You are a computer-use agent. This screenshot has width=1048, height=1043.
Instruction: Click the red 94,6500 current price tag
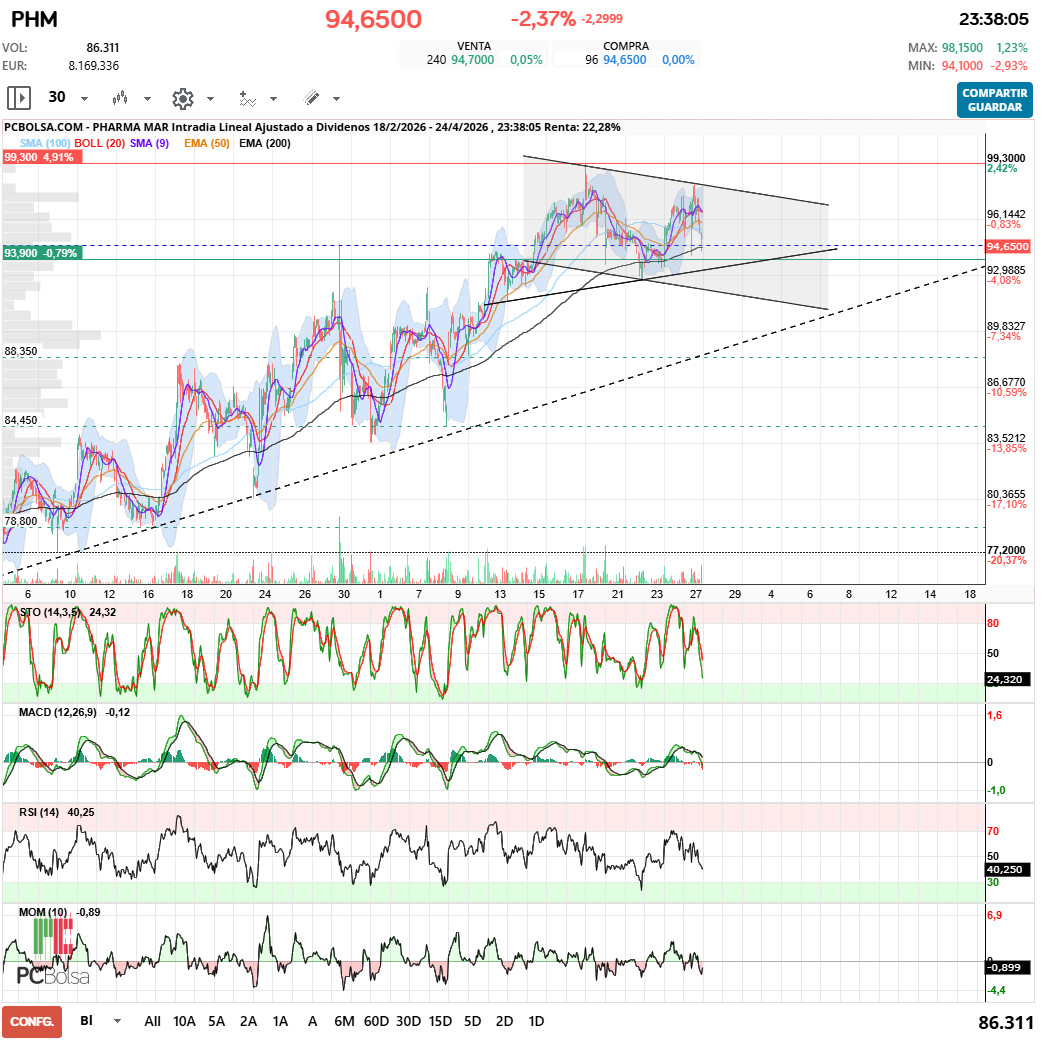1008,247
